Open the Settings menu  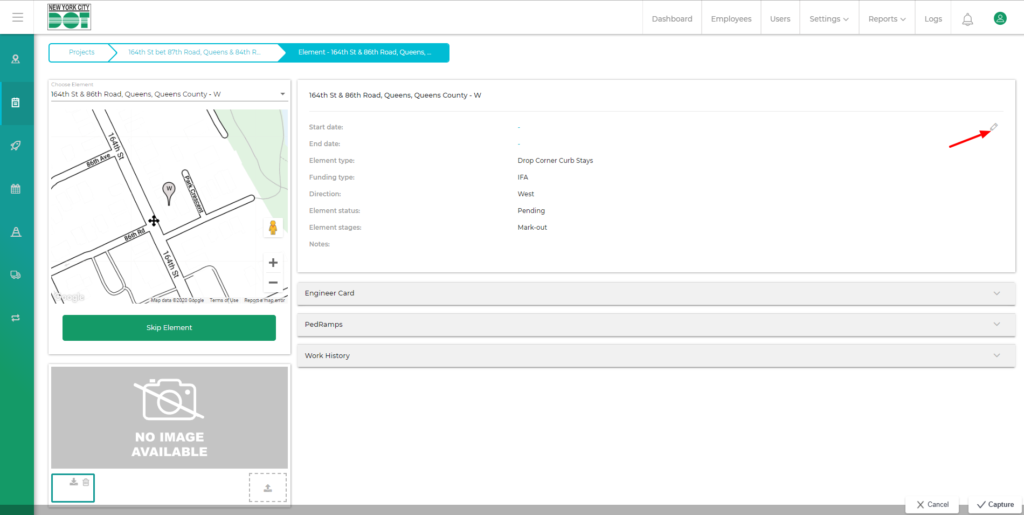pyautogui.click(x=828, y=19)
